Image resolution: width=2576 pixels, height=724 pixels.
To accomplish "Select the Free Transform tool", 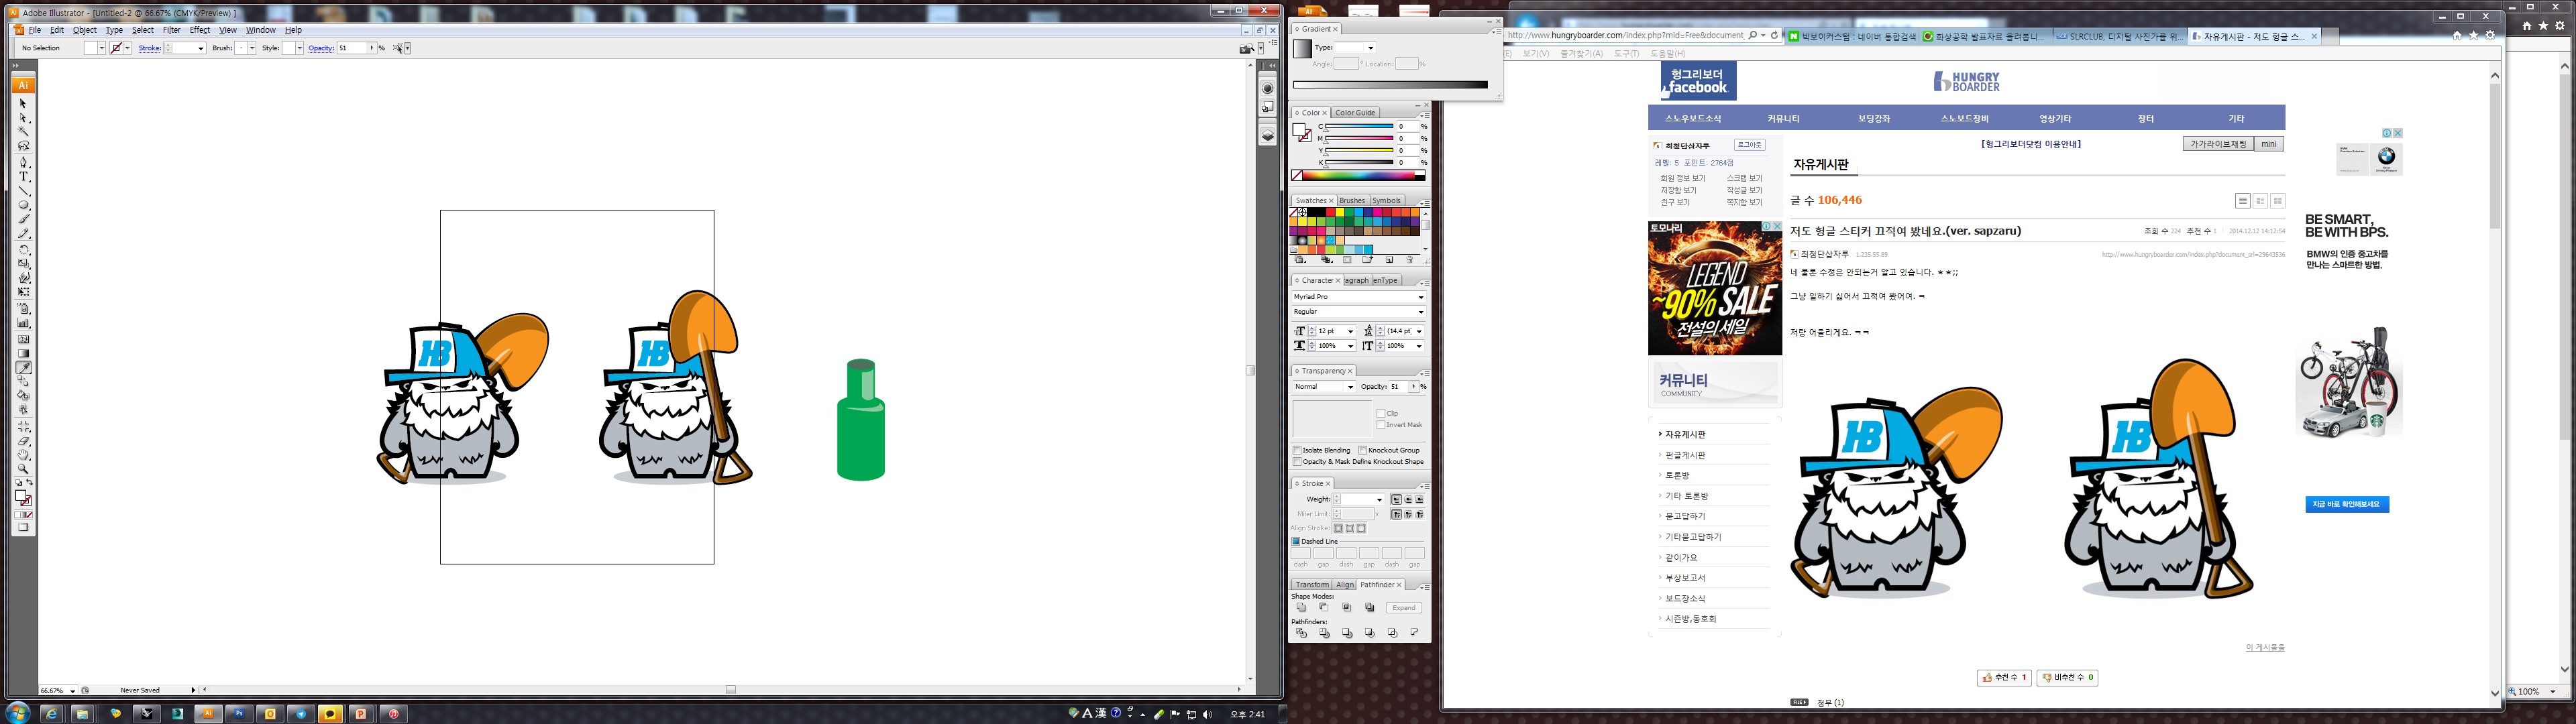I will [x=23, y=292].
